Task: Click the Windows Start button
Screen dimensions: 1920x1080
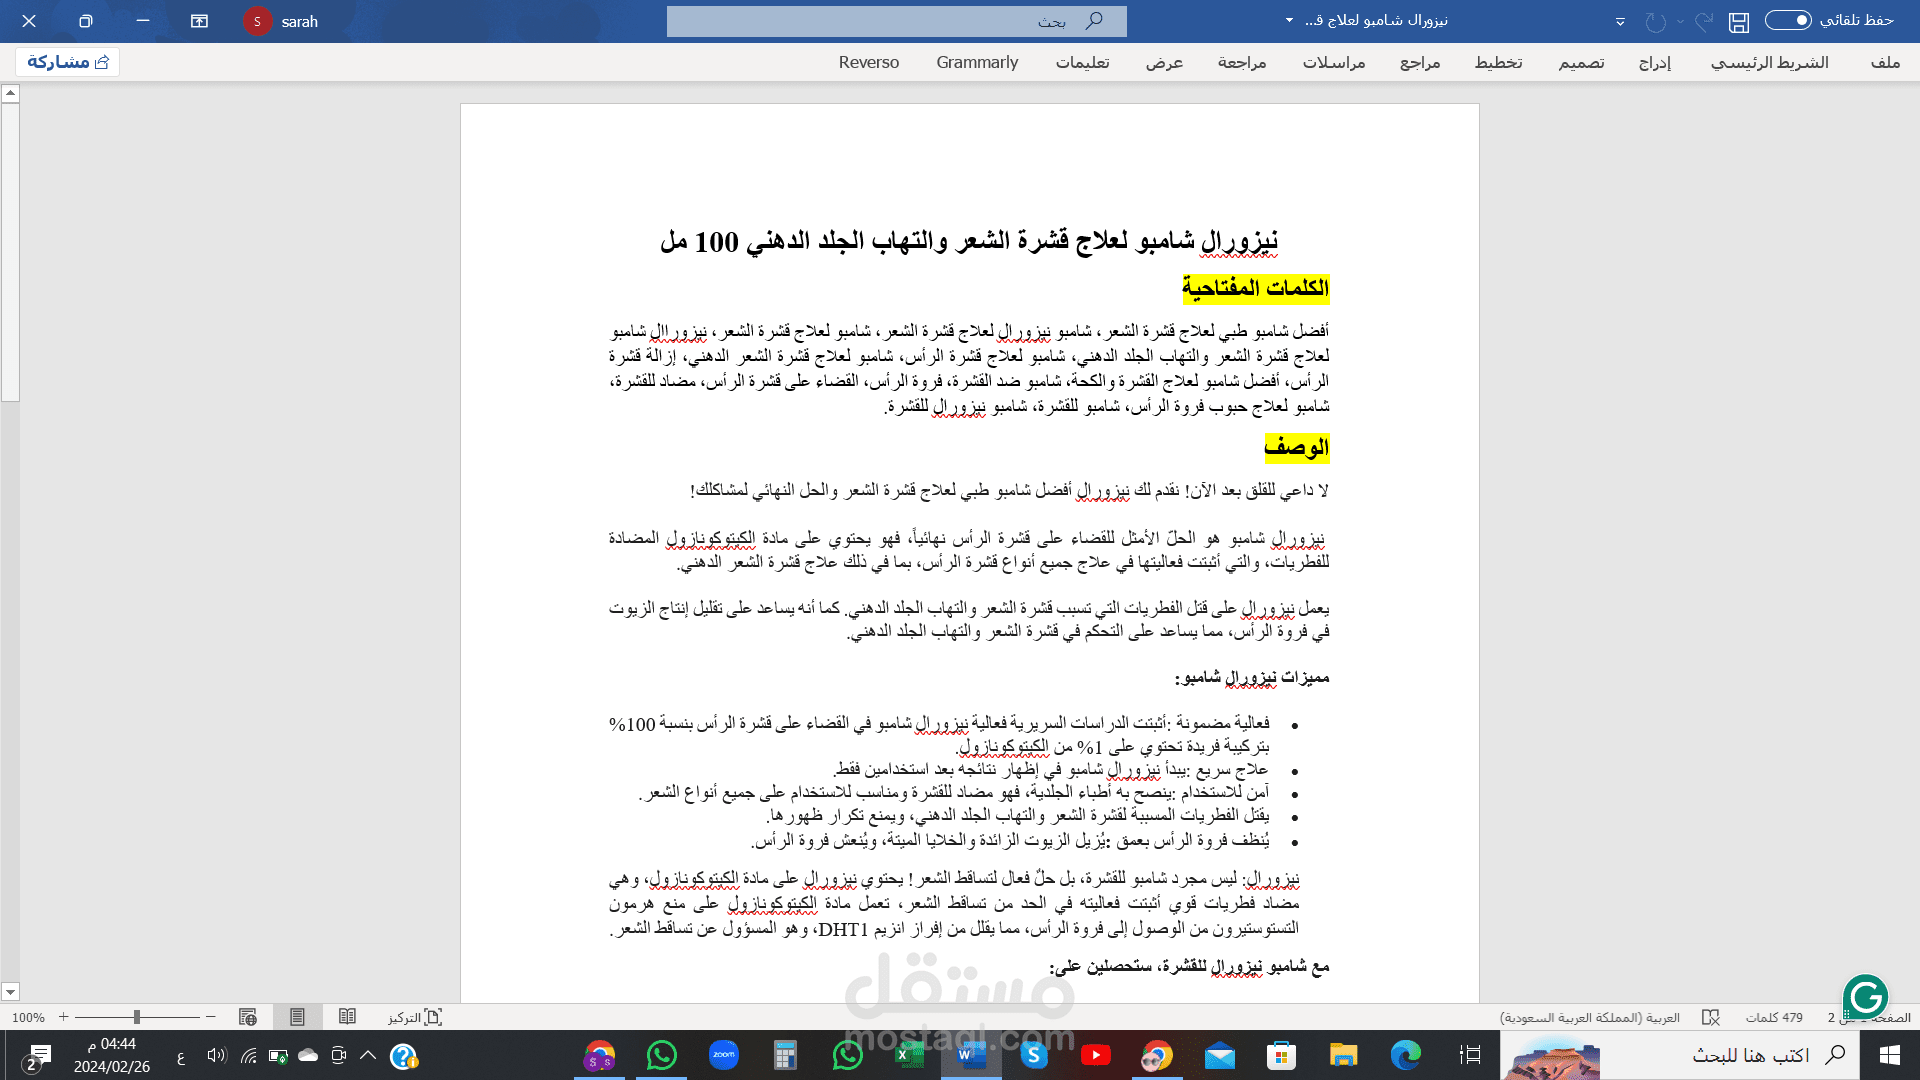Action: coord(1890,1055)
